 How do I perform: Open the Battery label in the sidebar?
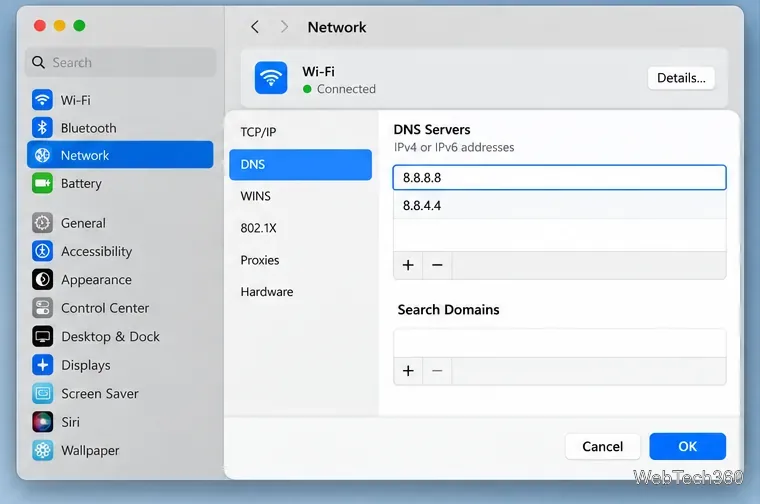81,184
